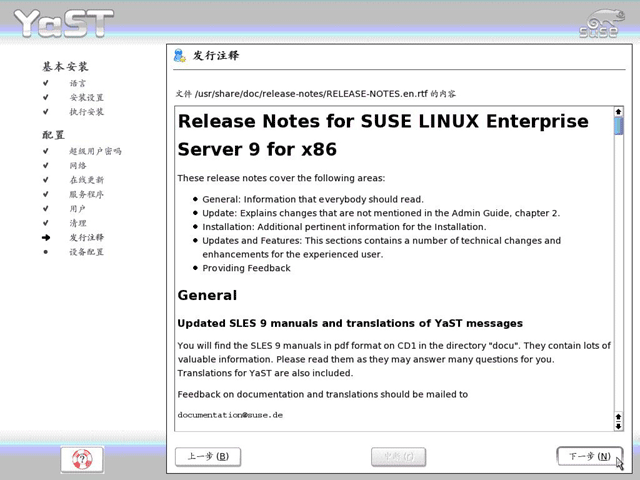640x480 pixels.
Task: Click the documentation@suse.de email address
Action: pyautogui.click(x=230, y=415)
